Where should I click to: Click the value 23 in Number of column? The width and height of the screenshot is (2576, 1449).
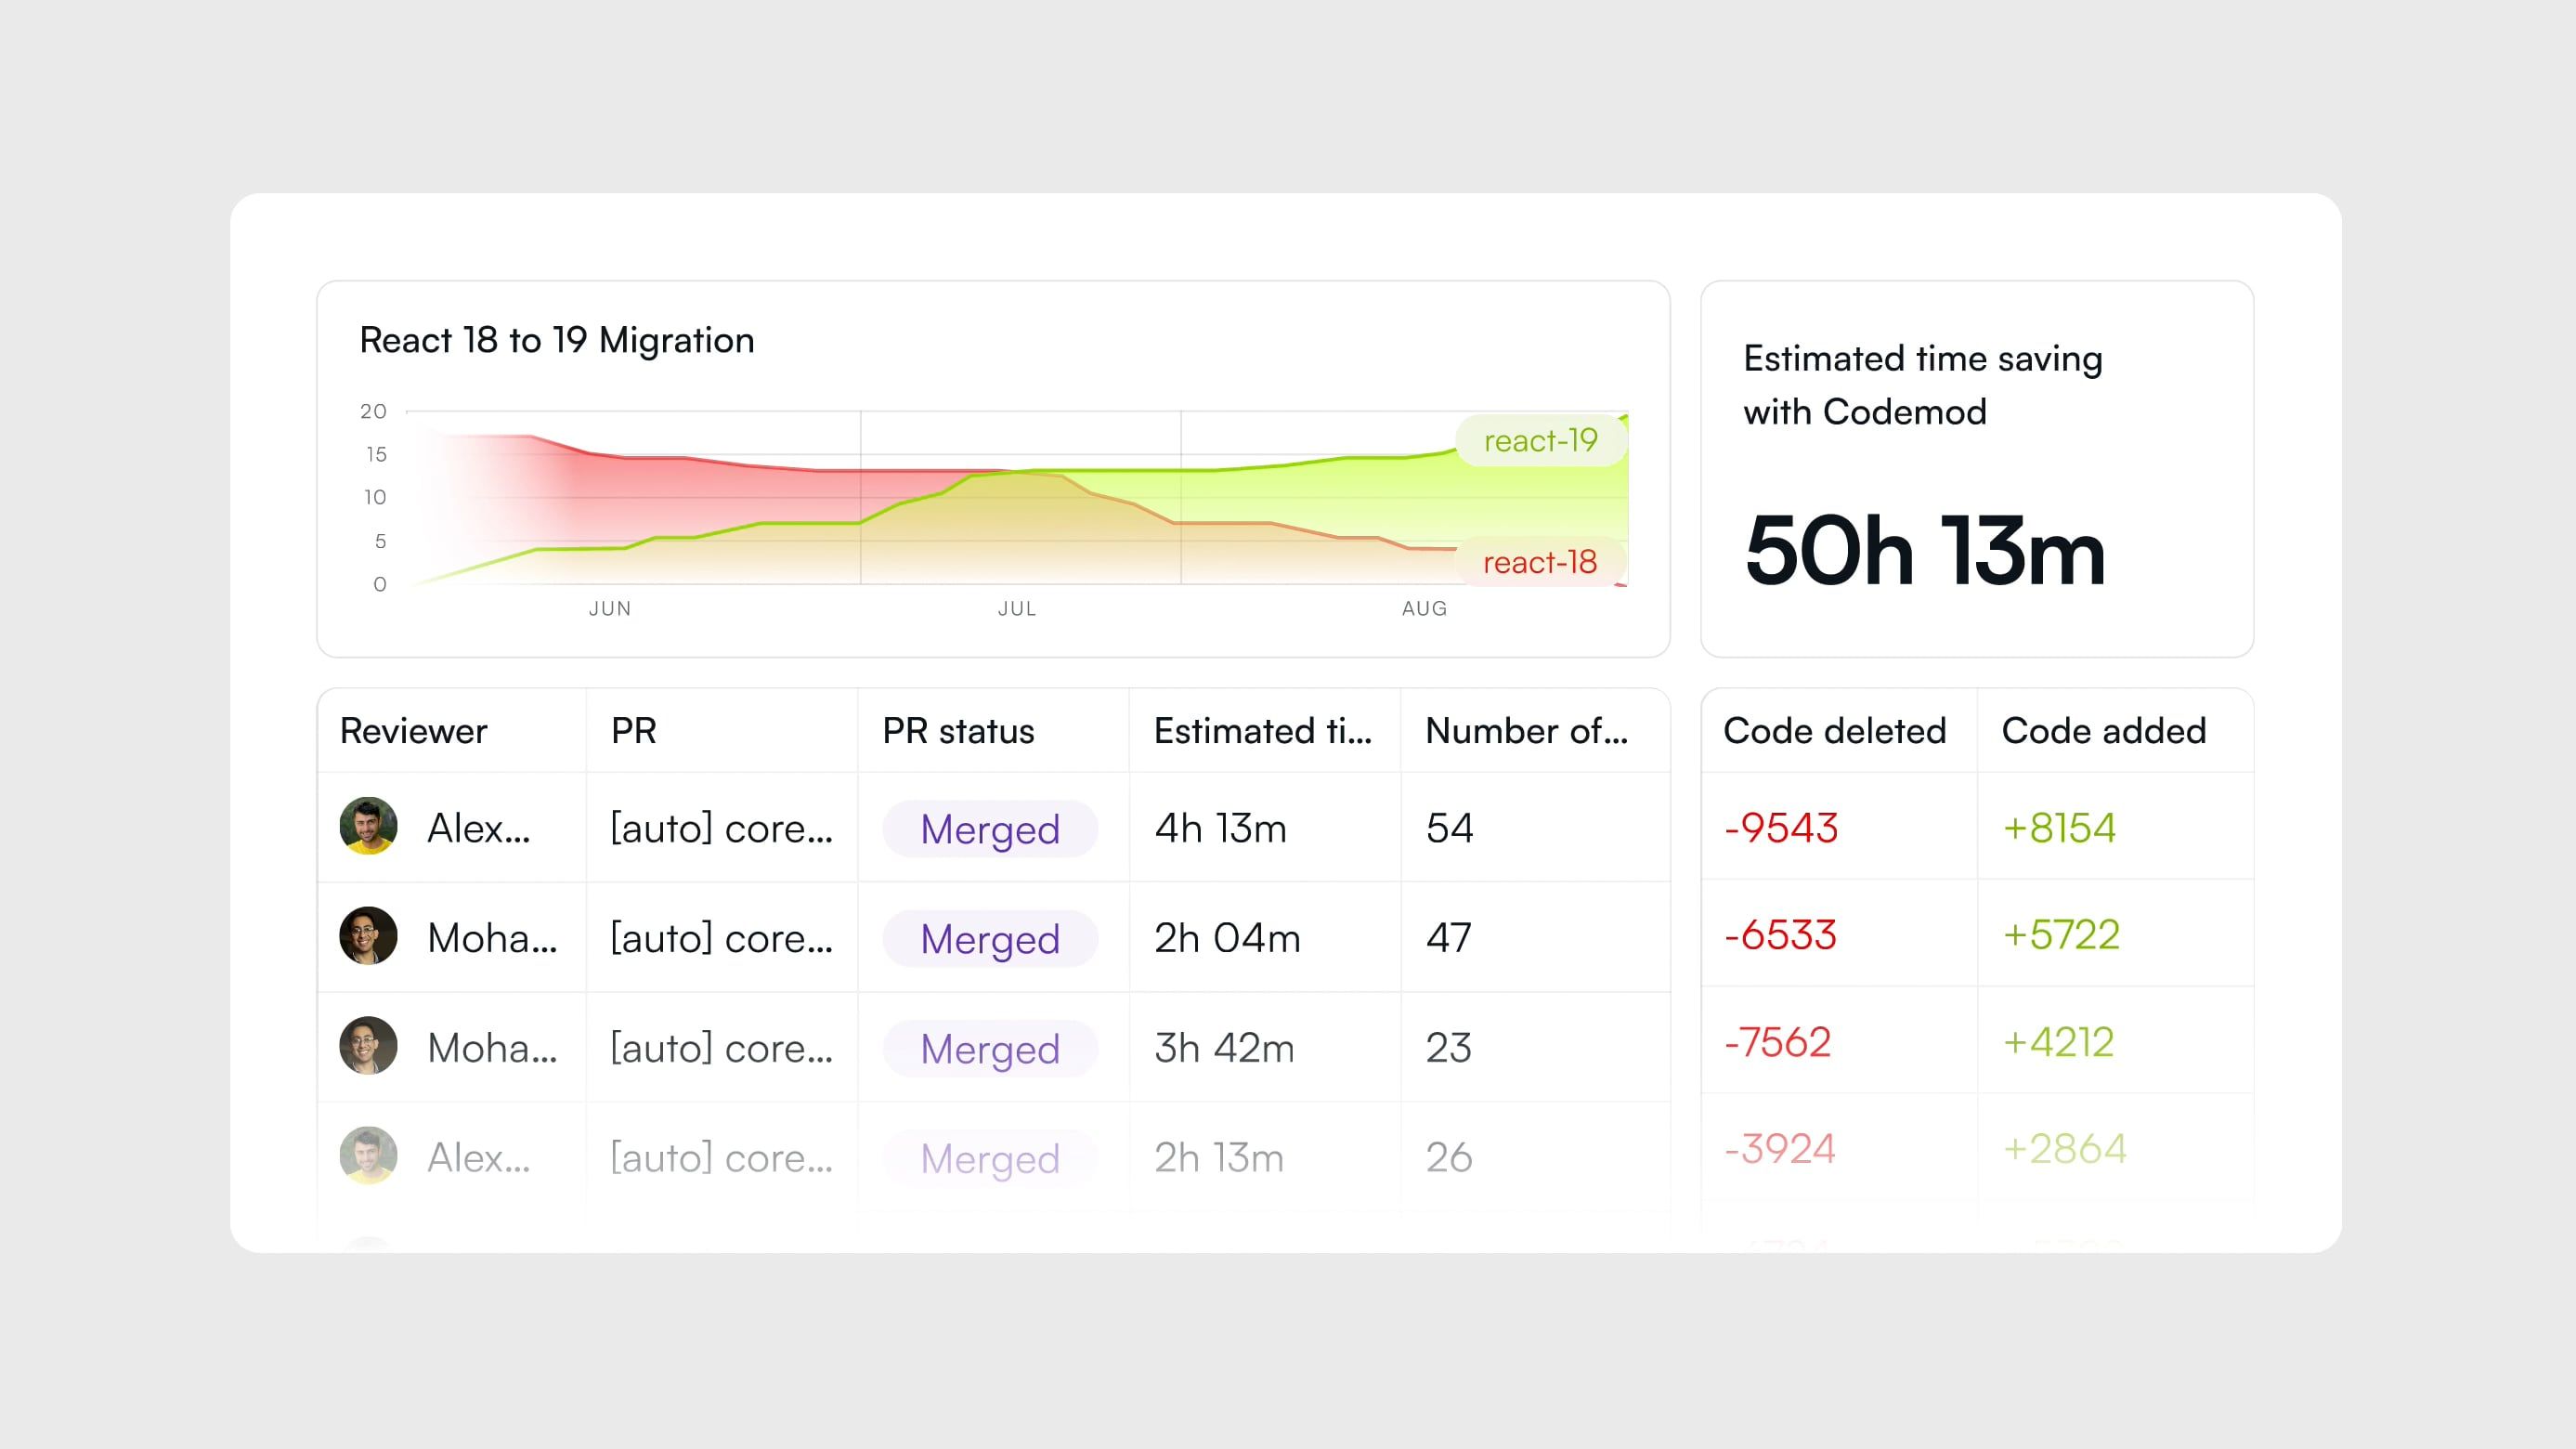(x=1449, y=1048)
